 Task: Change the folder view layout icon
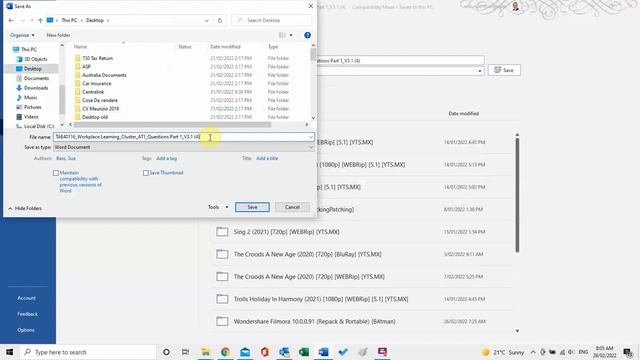(282, 35)
